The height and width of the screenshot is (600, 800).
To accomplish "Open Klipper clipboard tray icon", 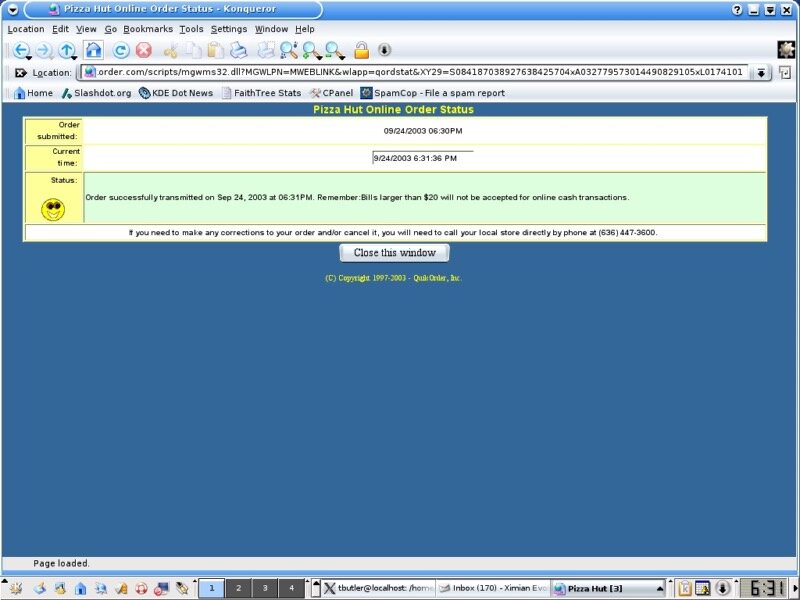I will tap(685, 588).
